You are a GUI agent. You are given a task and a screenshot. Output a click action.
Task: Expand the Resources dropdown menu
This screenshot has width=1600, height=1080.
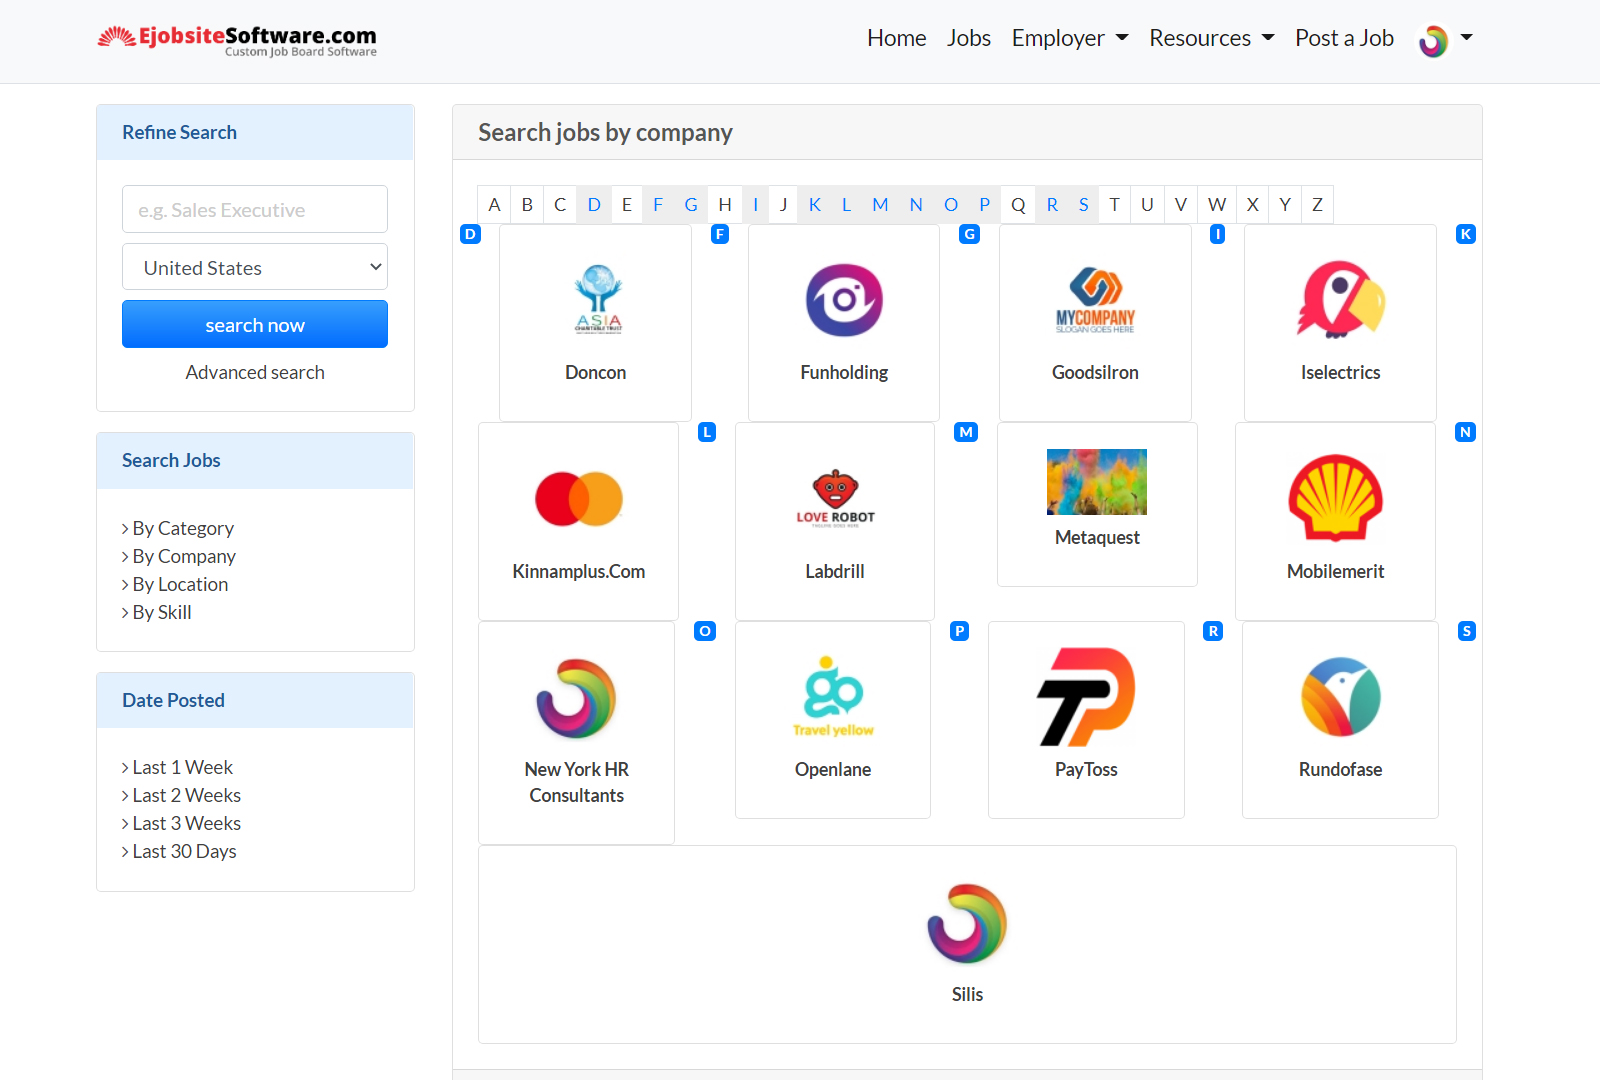tap(1212, 38)
